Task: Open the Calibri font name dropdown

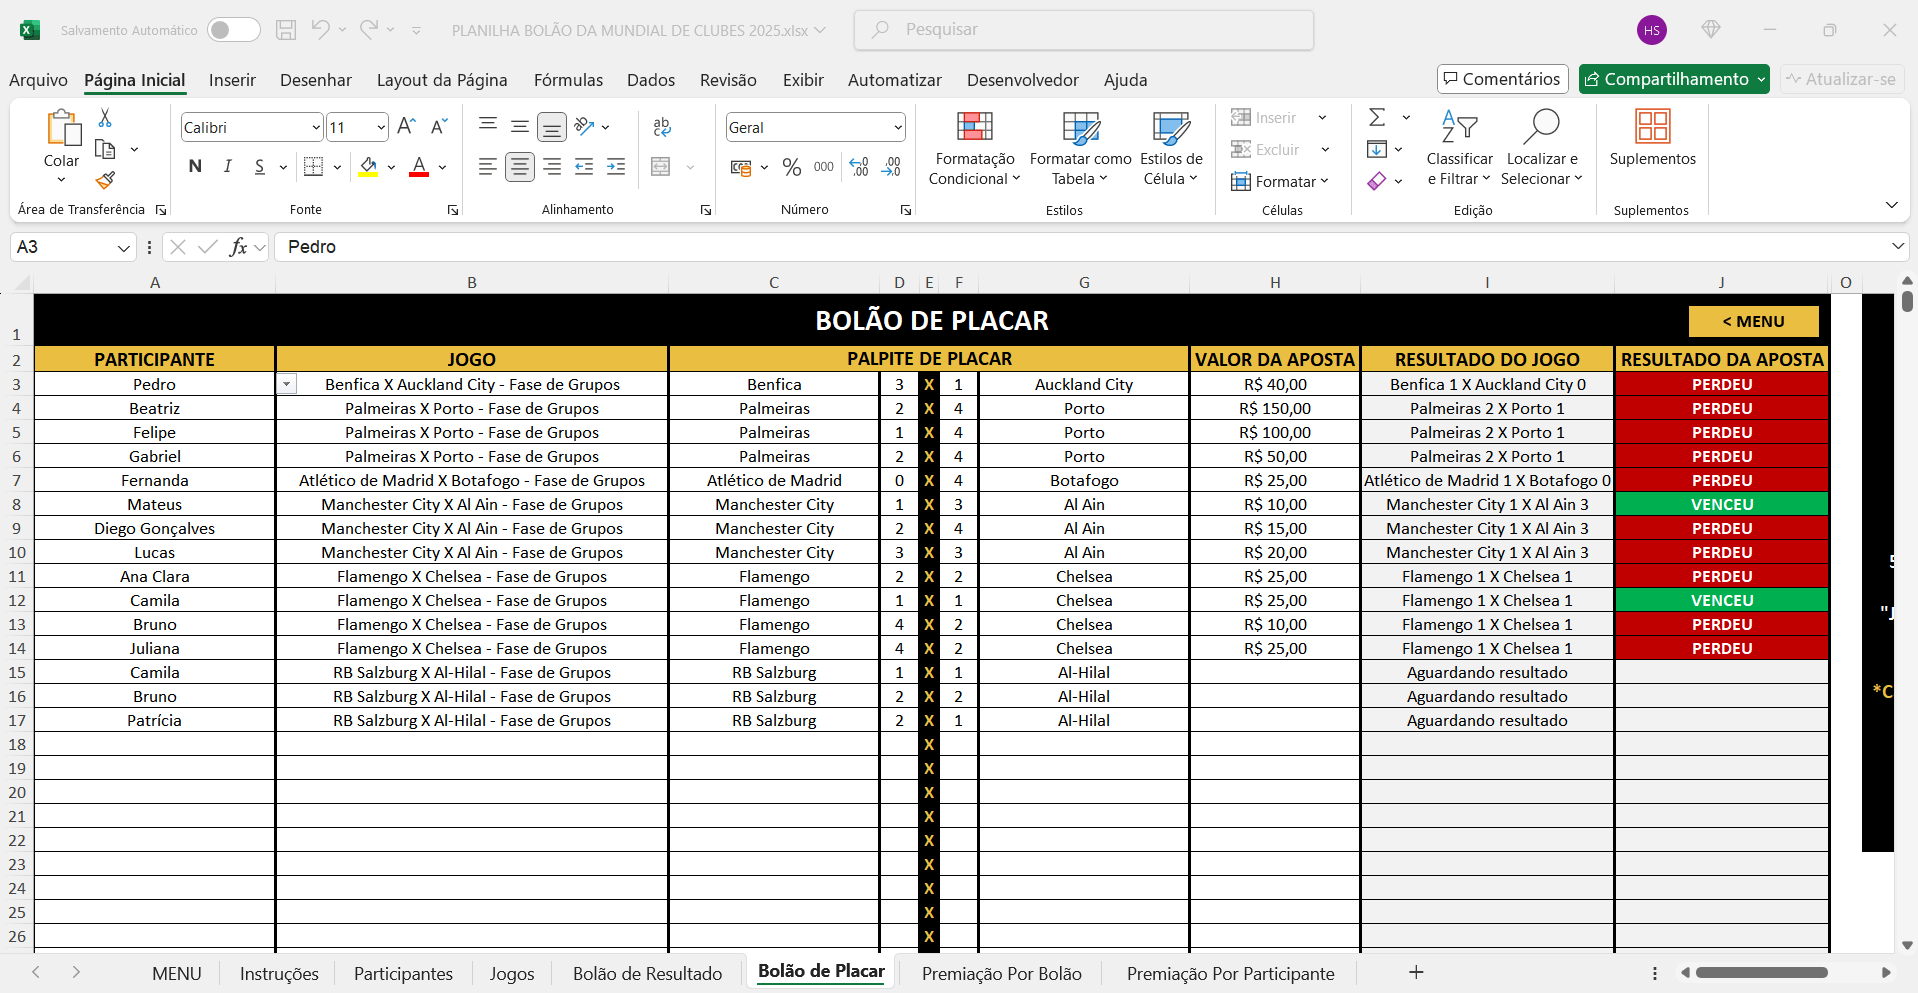Action: pyautogui.click(x=316, y=127)
